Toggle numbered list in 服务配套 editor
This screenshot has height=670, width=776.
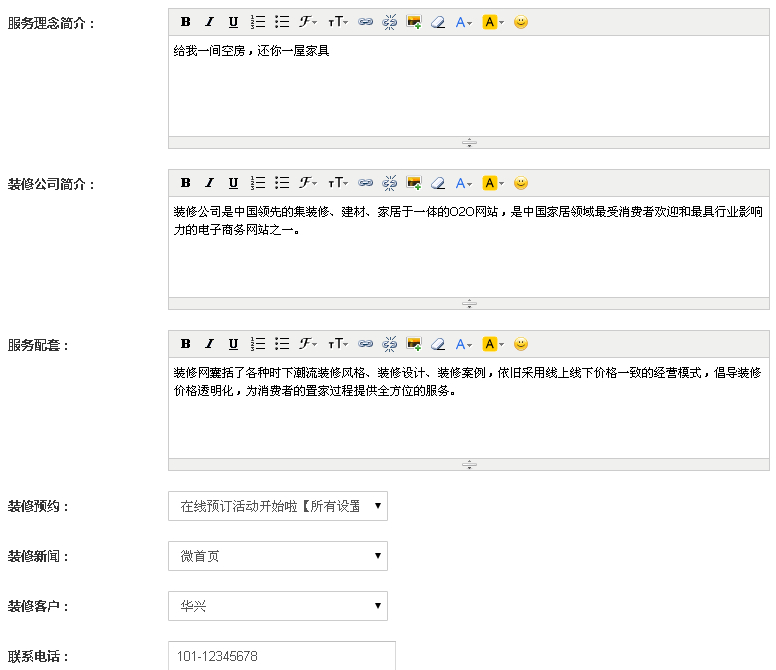coord(258,344)
